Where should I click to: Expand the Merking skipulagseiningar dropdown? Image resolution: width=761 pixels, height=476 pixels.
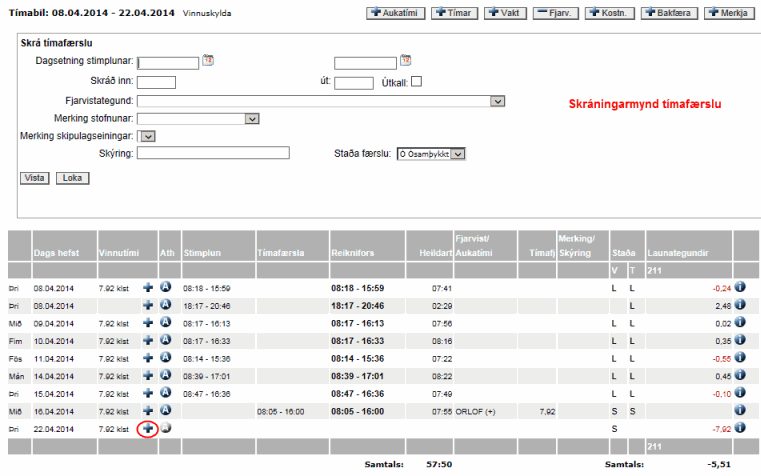[x=148, y=136]
